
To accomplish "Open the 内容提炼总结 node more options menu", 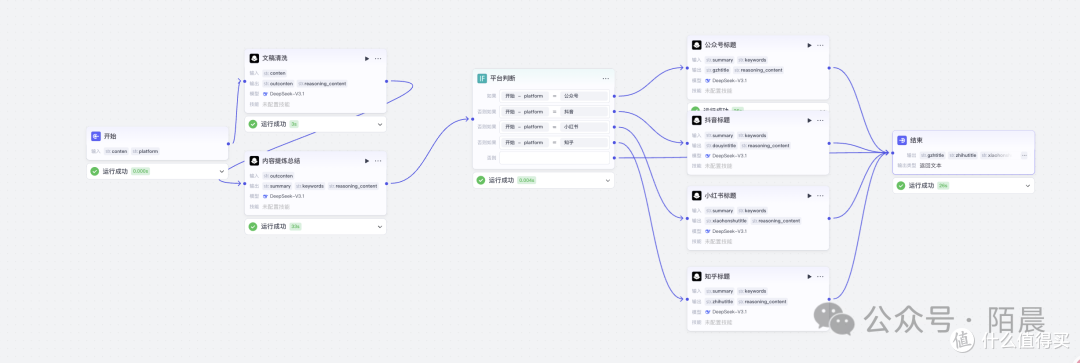I will pyautogui.click(x=378, y=160).
